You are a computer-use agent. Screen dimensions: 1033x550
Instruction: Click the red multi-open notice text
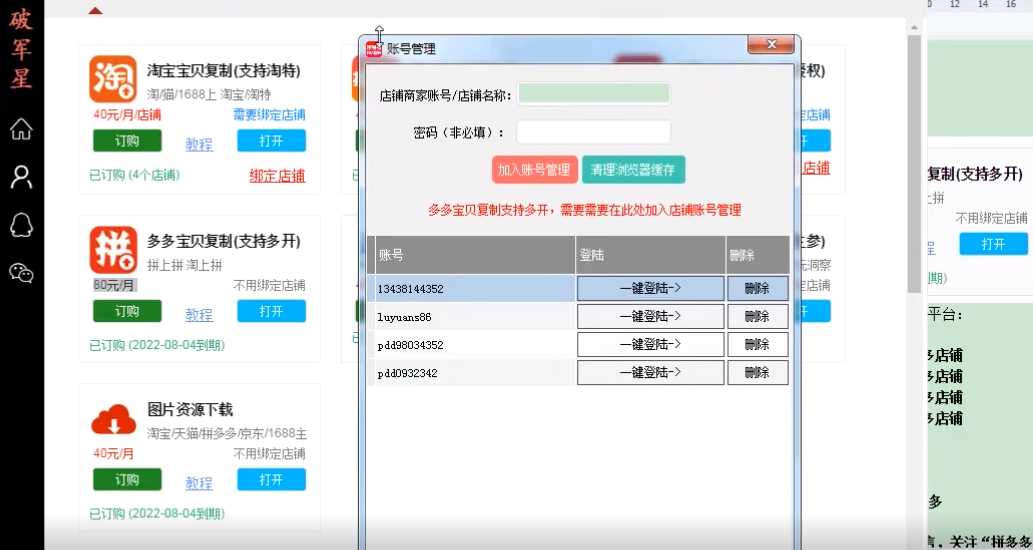584,210
